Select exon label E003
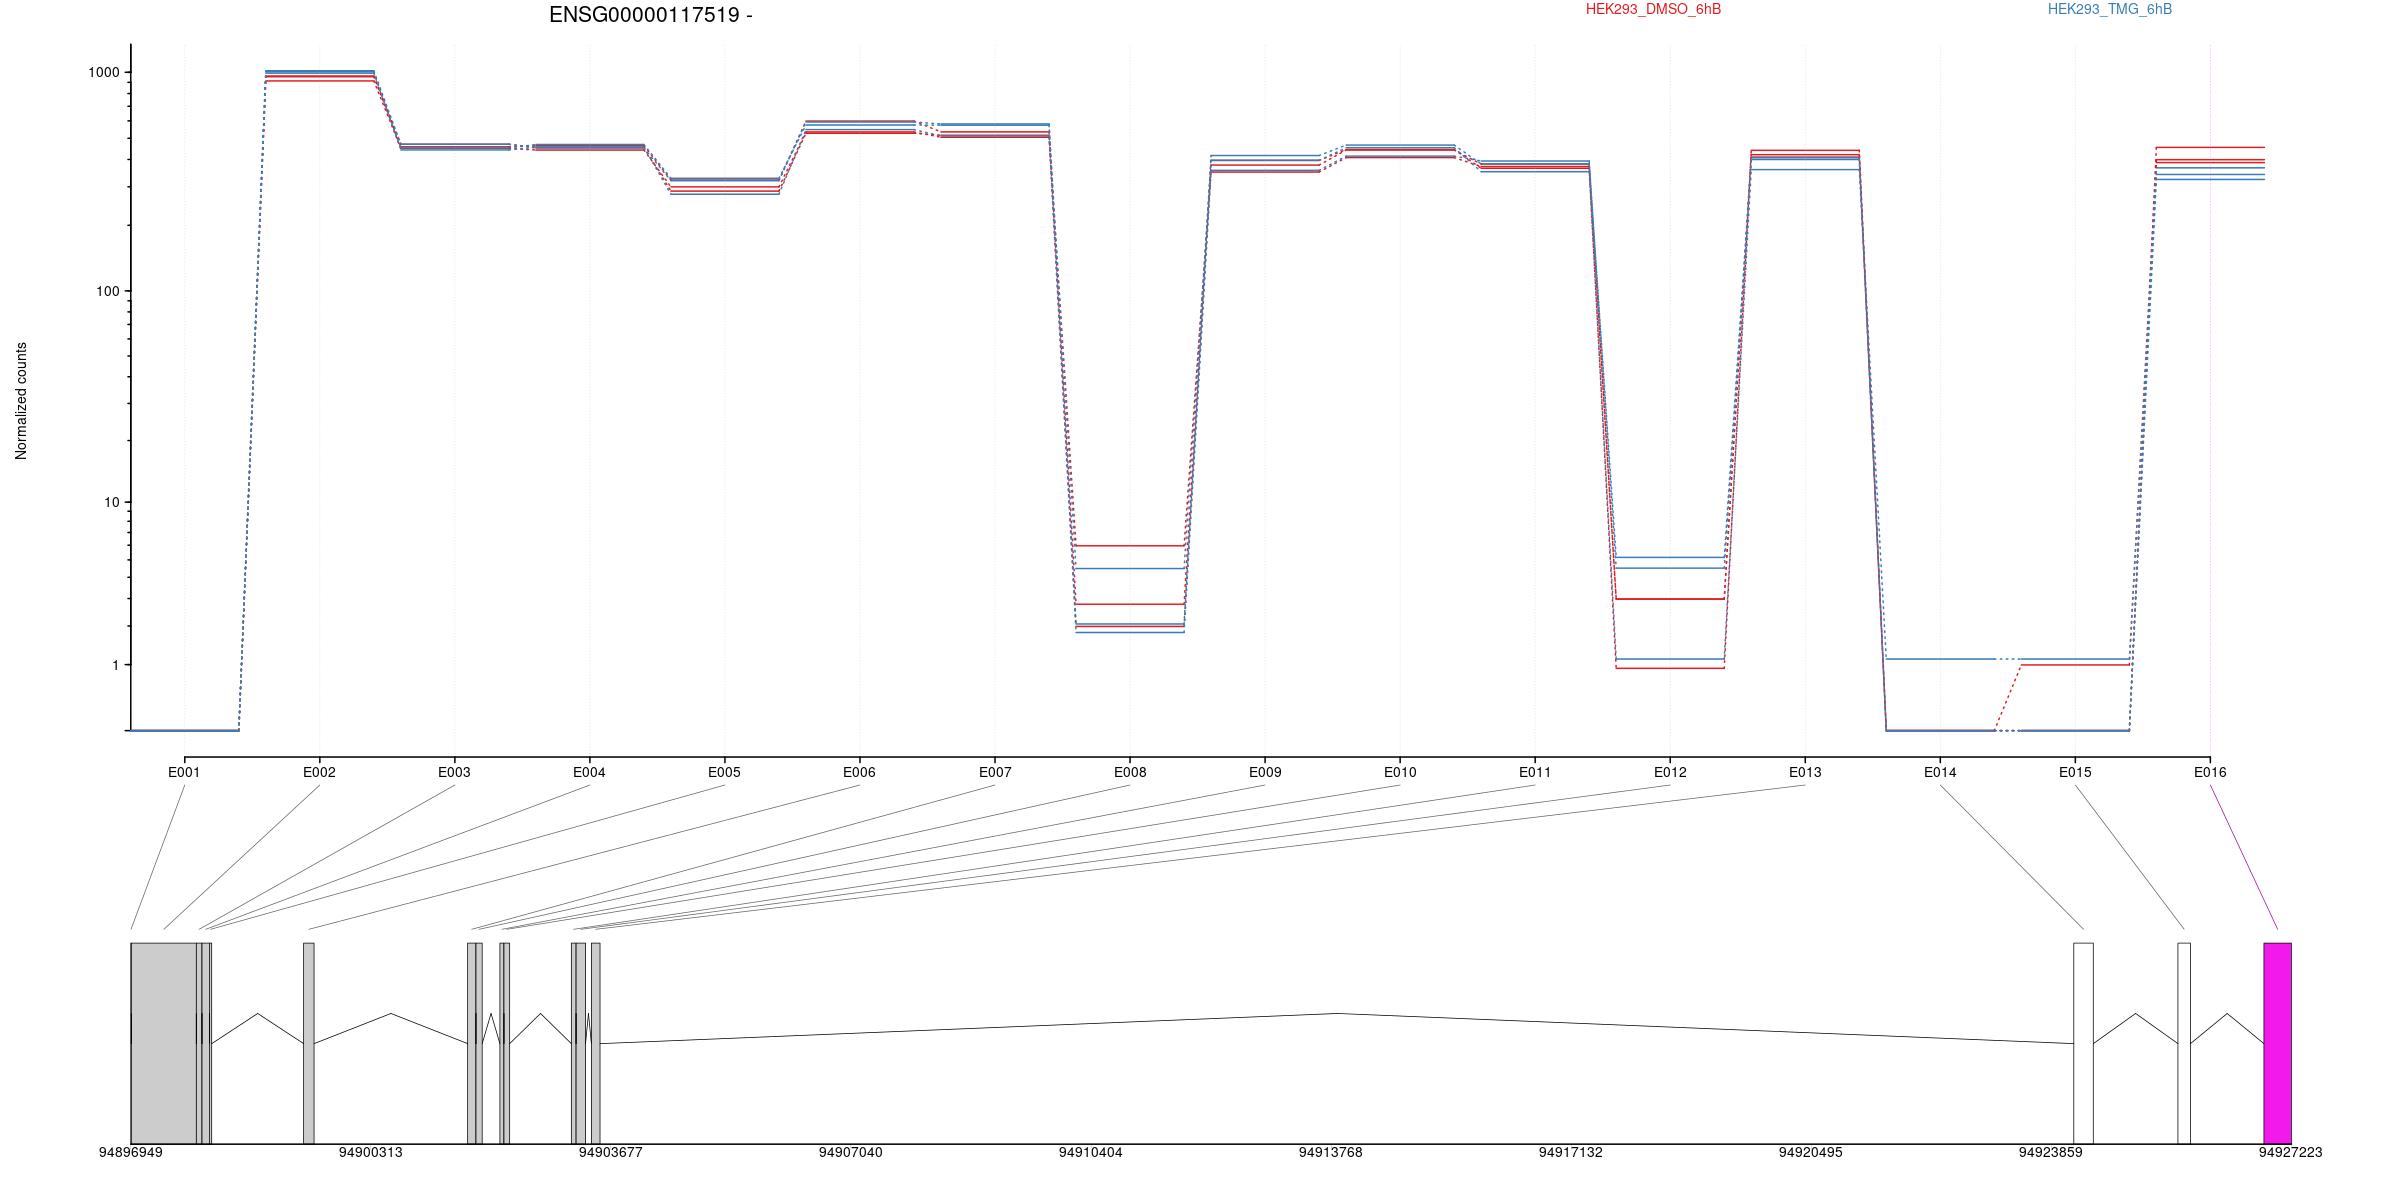The image size is (2400, 1200). click(454, 772)
